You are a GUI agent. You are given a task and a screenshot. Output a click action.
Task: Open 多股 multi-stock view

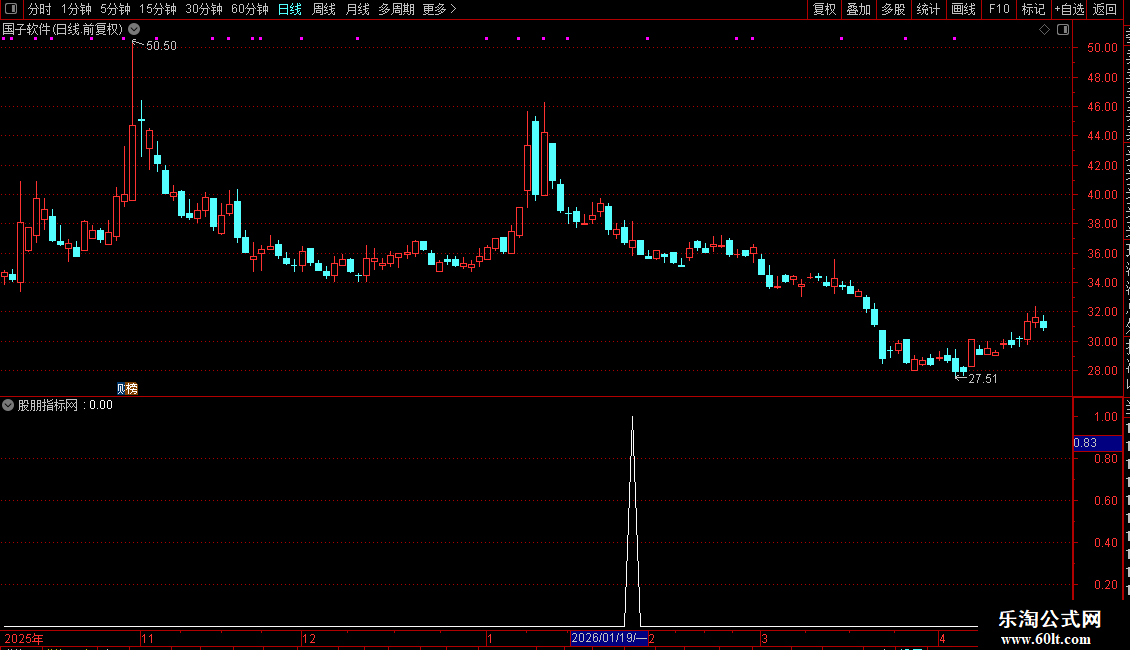pos(893,9)
